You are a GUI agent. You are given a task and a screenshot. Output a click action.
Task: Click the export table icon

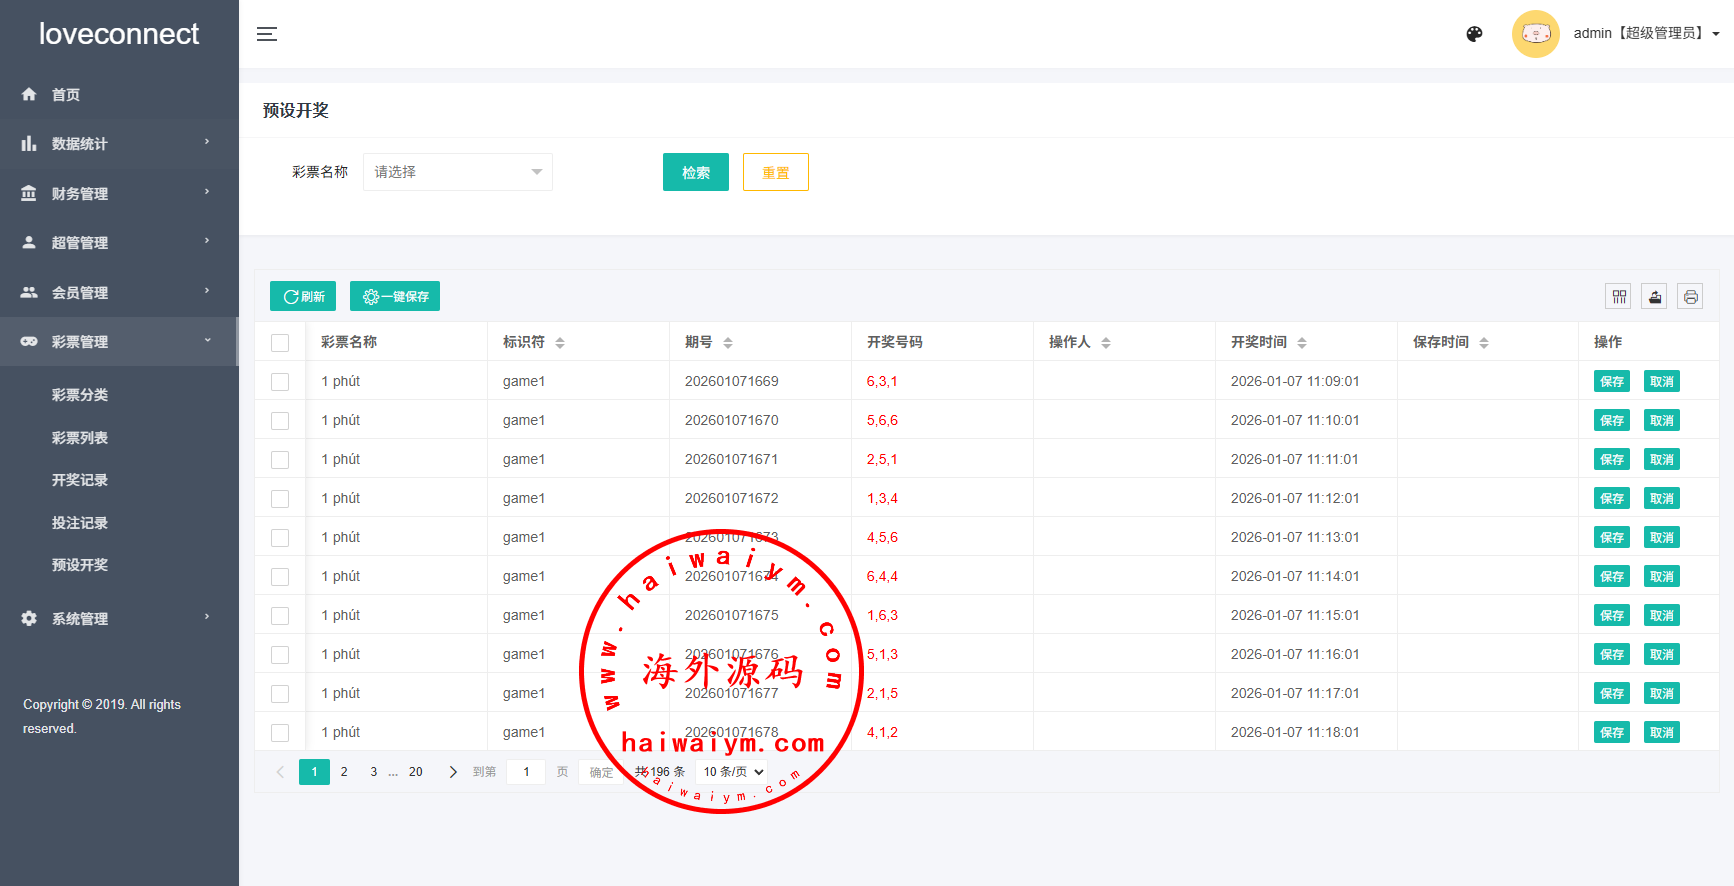[1655, 296]
